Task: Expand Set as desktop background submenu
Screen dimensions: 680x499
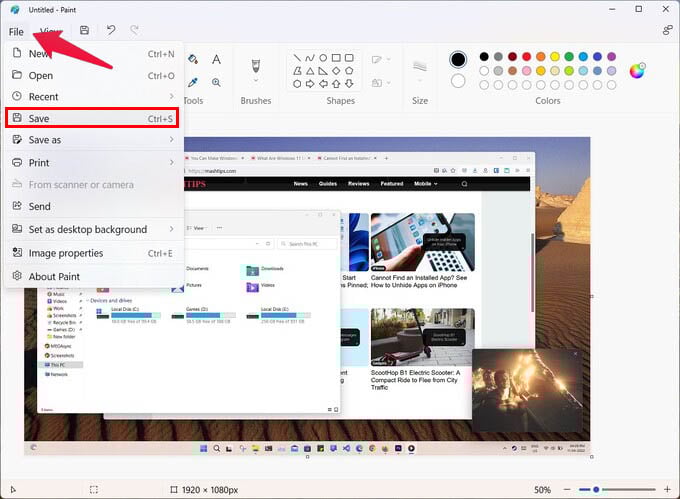Action: coord(172,229)
